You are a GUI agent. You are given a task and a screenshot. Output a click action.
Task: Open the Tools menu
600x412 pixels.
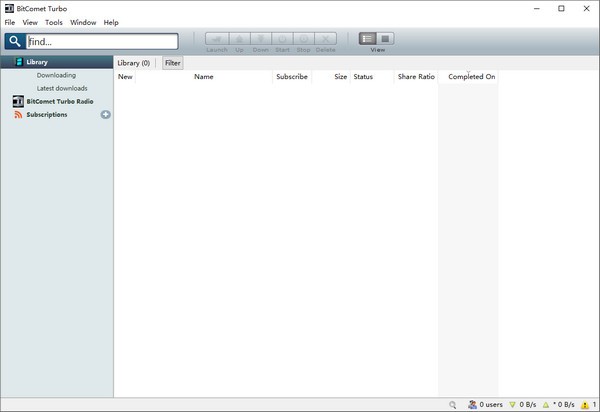point(54,22)
